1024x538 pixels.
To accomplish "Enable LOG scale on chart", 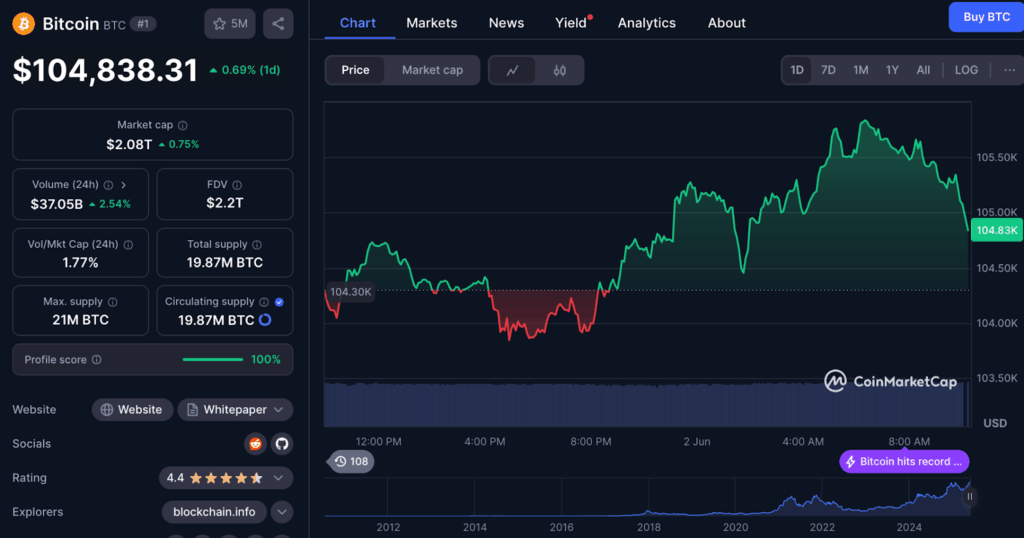I will (x=966, y=70).
